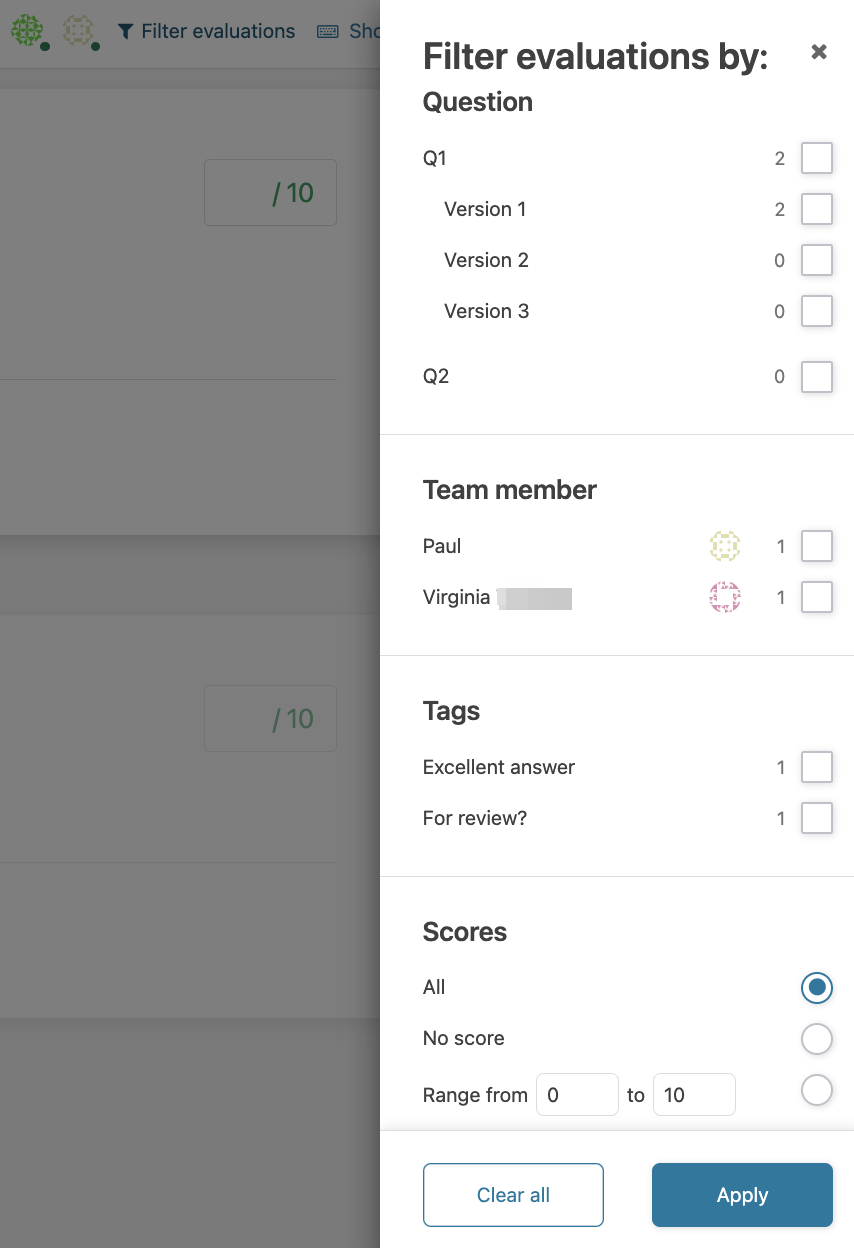Click the funnel icon by Filter evaluations
This screenshot has width=854, height=1248.
point(125,32)
